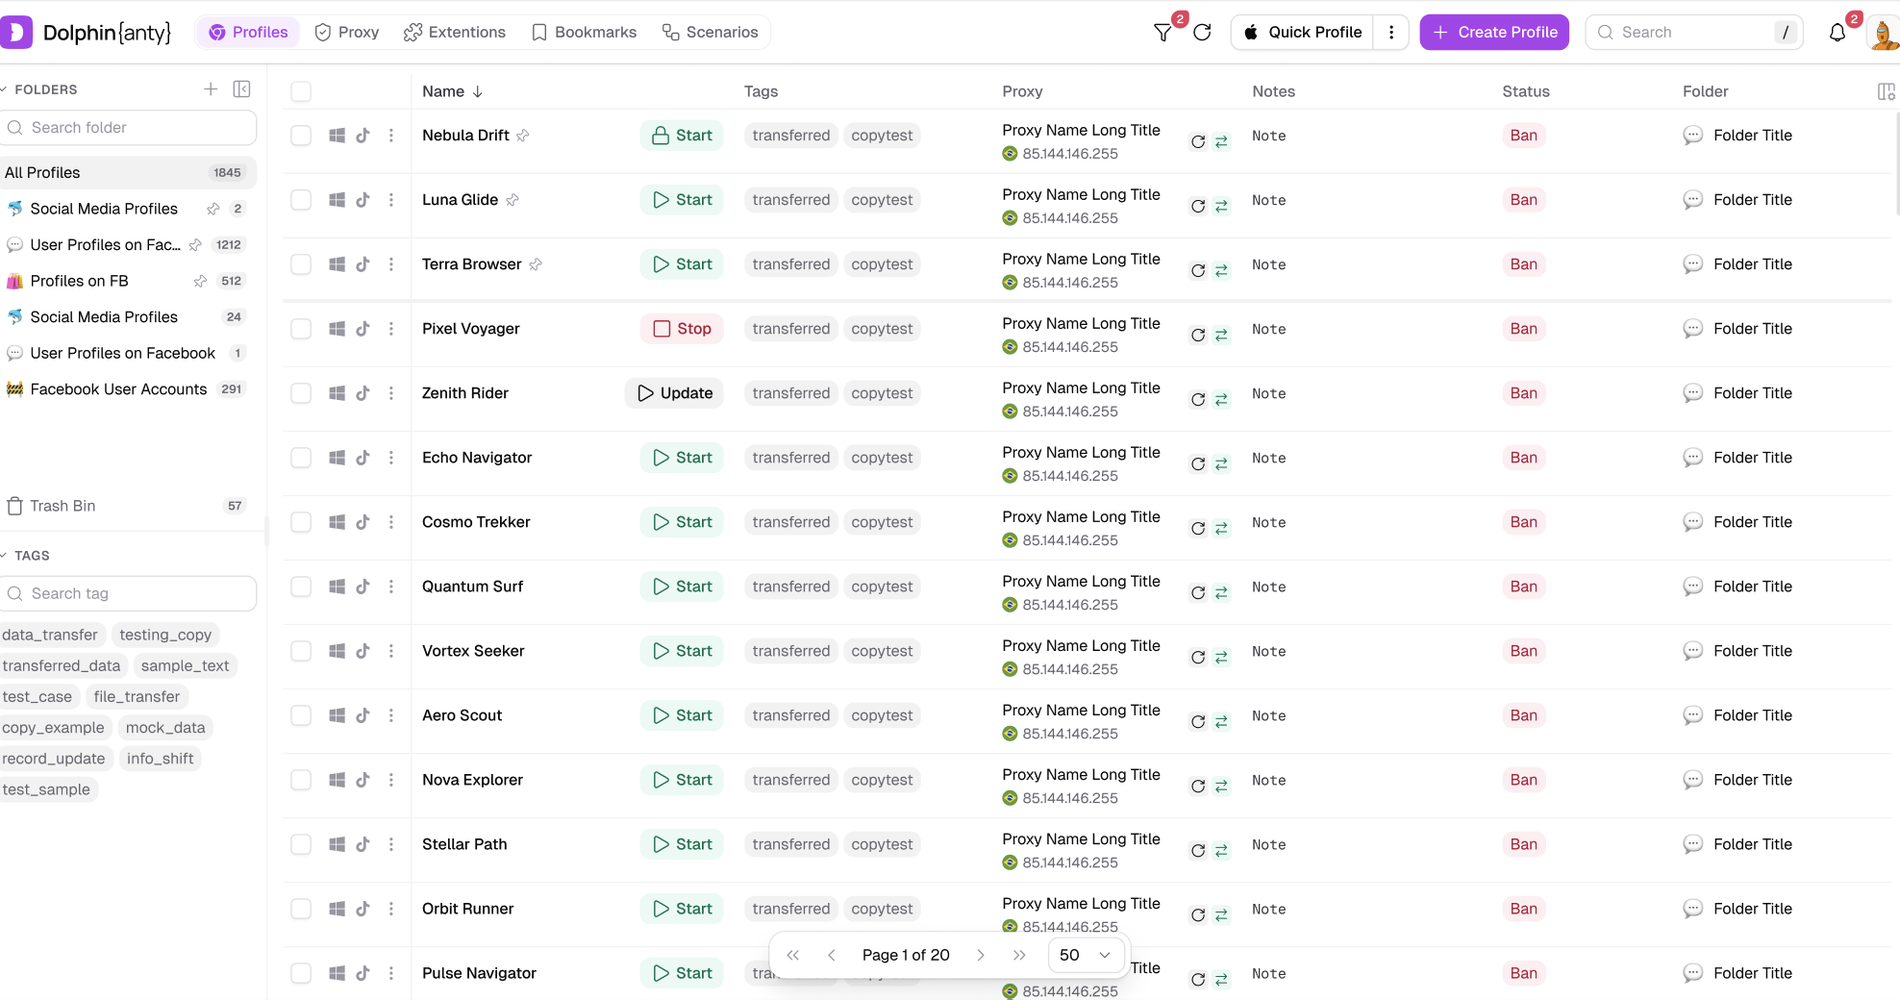Swap proxy for Terra Browser row
Image resolution: width=1900 pixels, height=1000 pixels.
pyautogui.click(x=1221, y=270)
